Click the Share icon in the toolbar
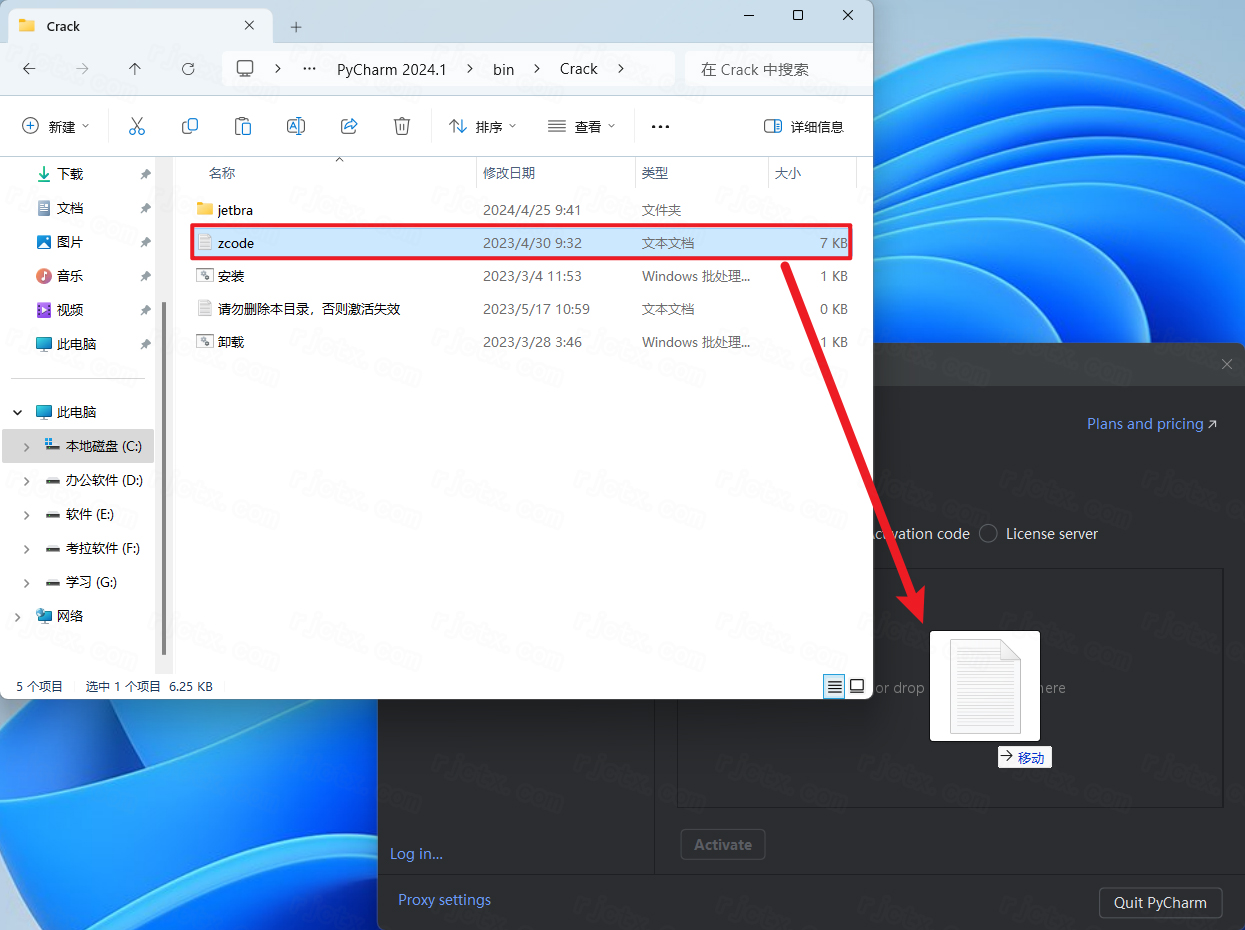This screenshot has height=930, width=1245. point(349,126)
